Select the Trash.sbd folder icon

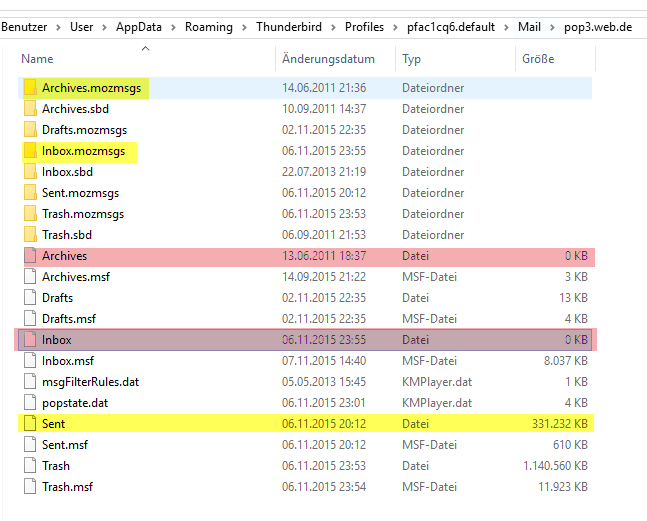[30, 235]
